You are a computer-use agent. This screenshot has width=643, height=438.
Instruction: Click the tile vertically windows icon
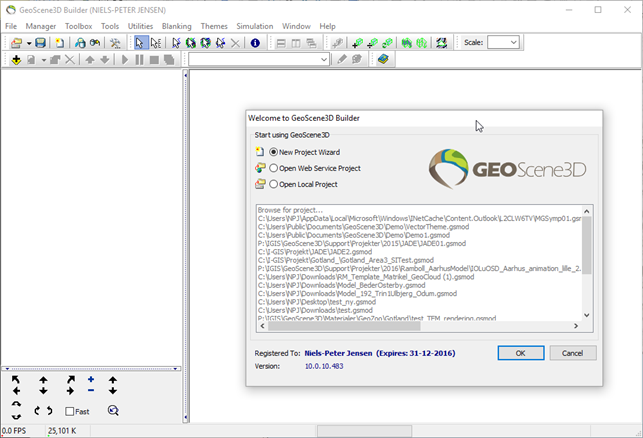click(x=296, y=43)
